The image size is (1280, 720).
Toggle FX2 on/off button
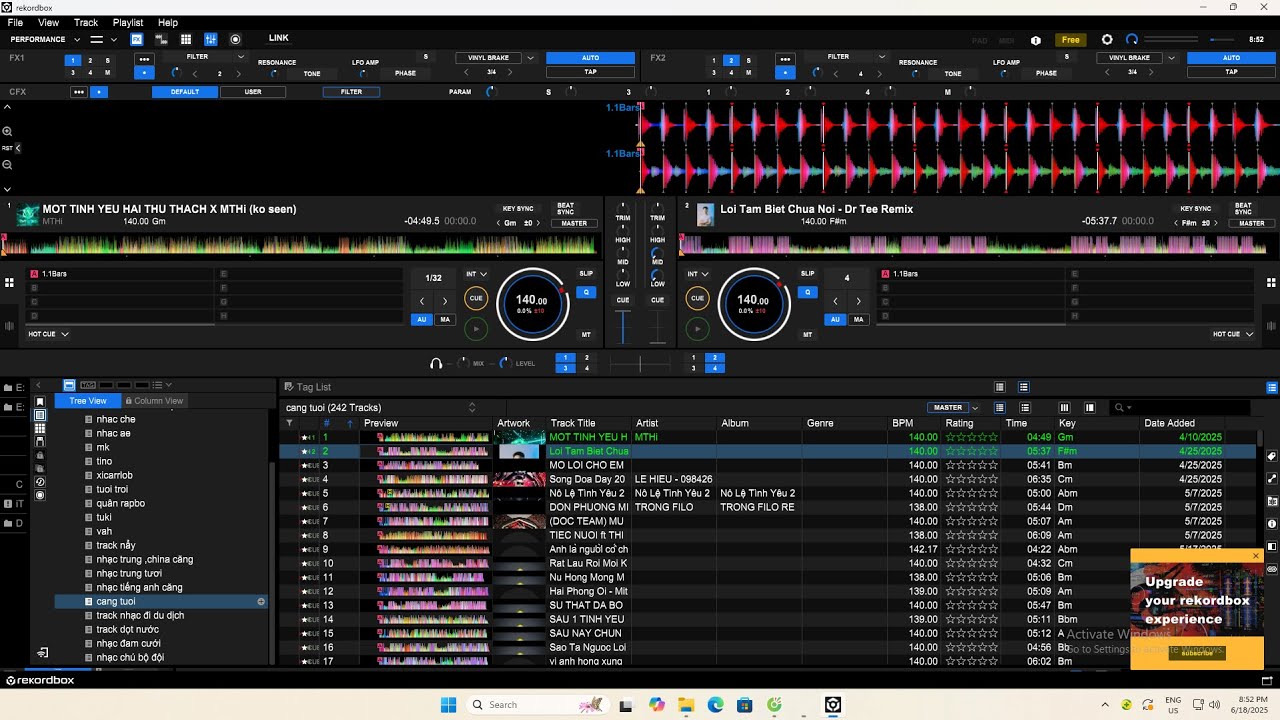785,73
